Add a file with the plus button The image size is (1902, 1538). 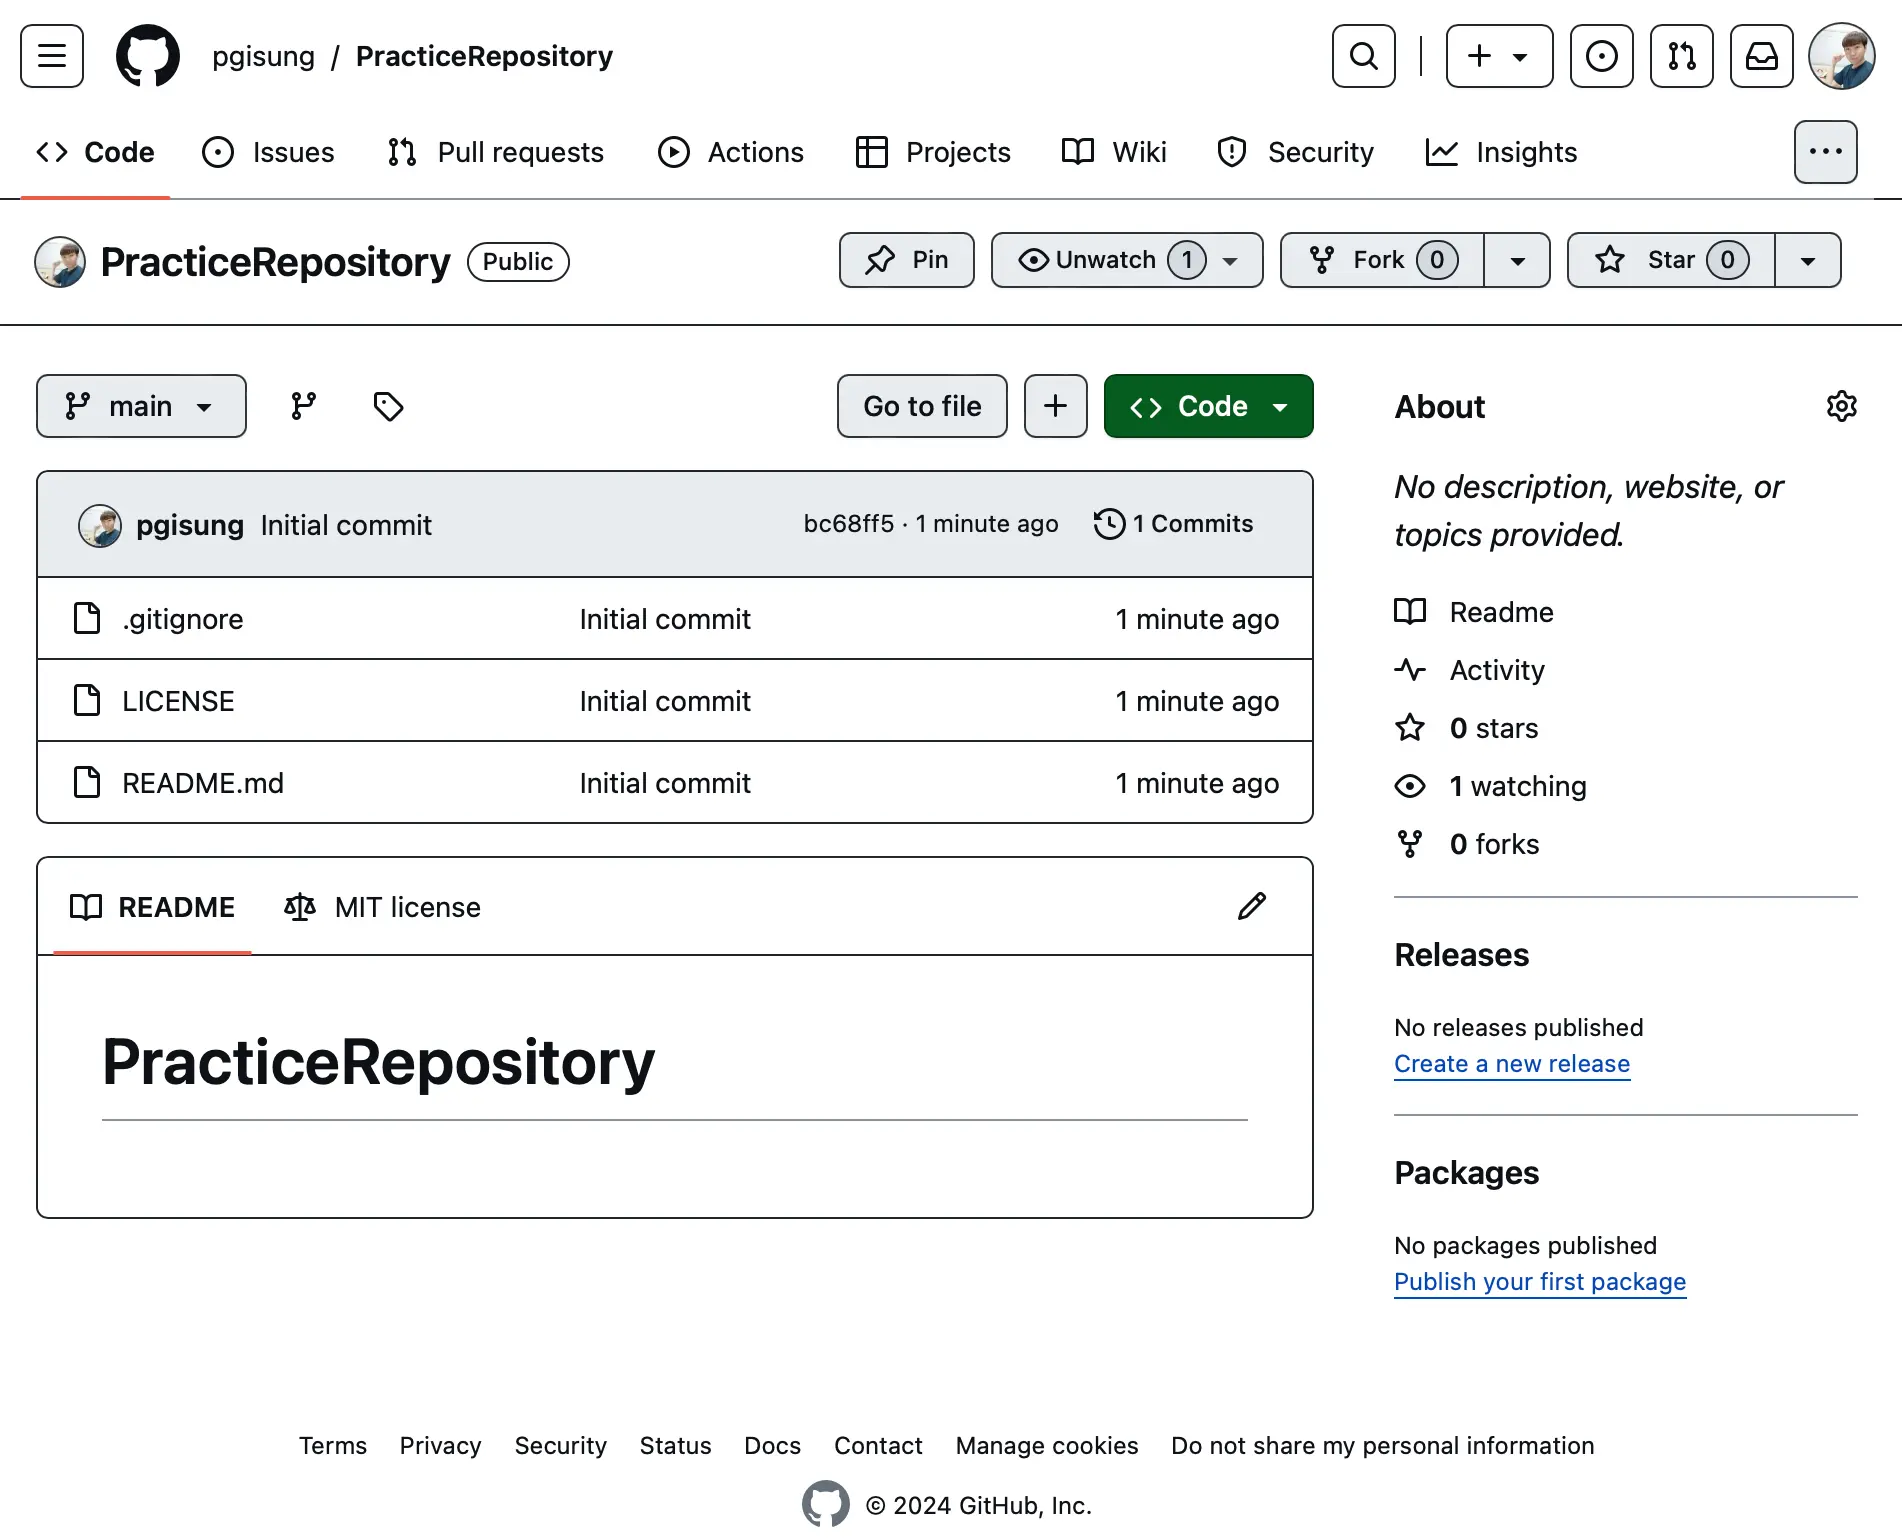1056,406
